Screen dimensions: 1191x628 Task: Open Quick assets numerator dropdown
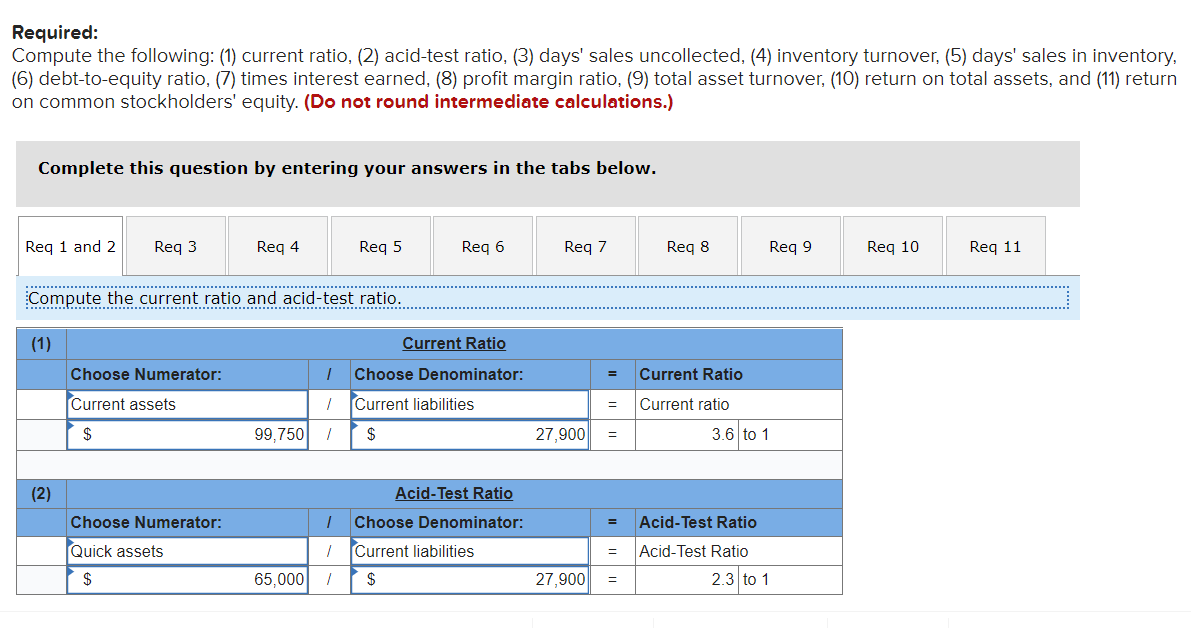point(188,551)
